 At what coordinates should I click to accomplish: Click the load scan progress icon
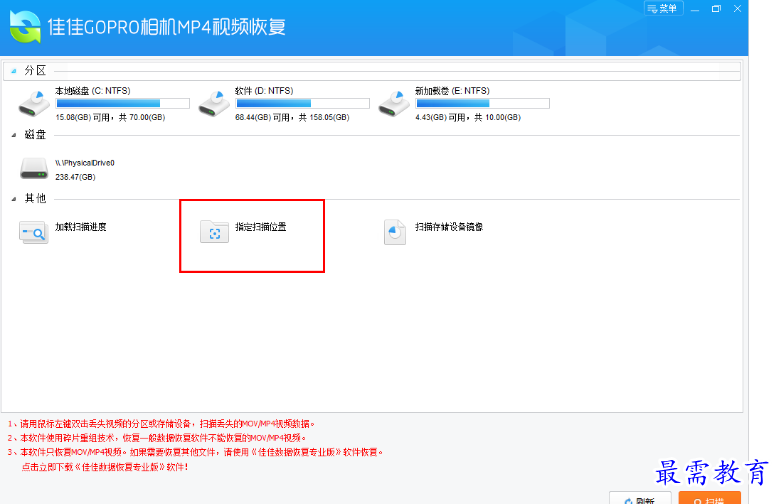pos(34,232)
